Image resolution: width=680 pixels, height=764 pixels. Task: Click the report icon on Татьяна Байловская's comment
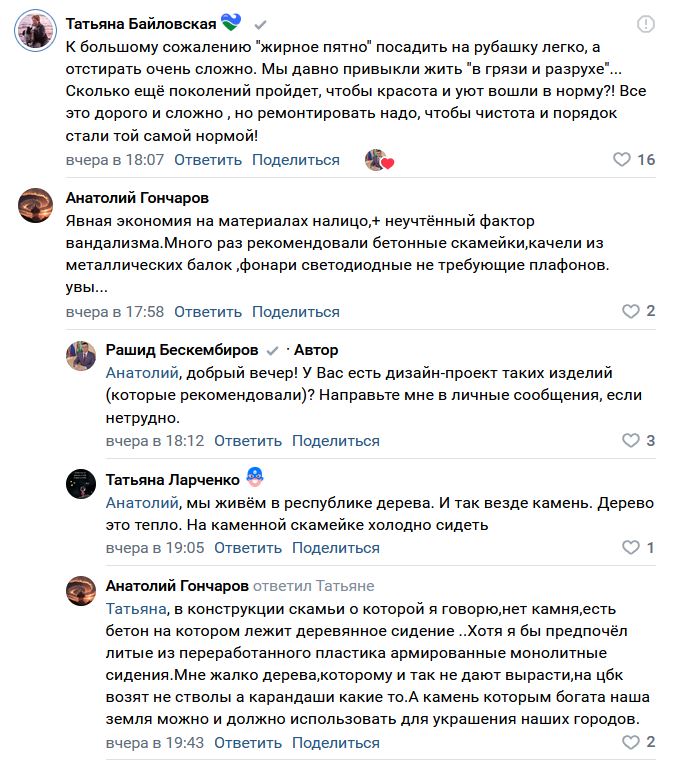click(645, 24)
